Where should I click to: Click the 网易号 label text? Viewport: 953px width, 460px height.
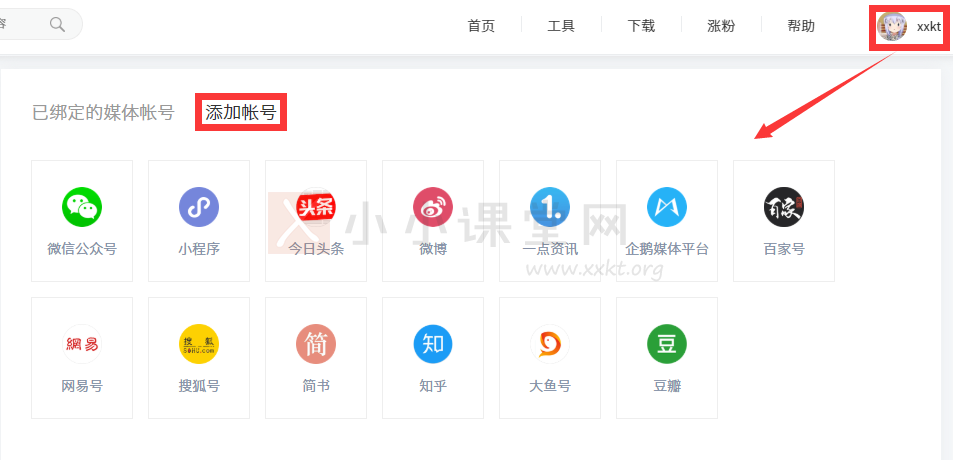pyautogui.click(x=82, y=386)
